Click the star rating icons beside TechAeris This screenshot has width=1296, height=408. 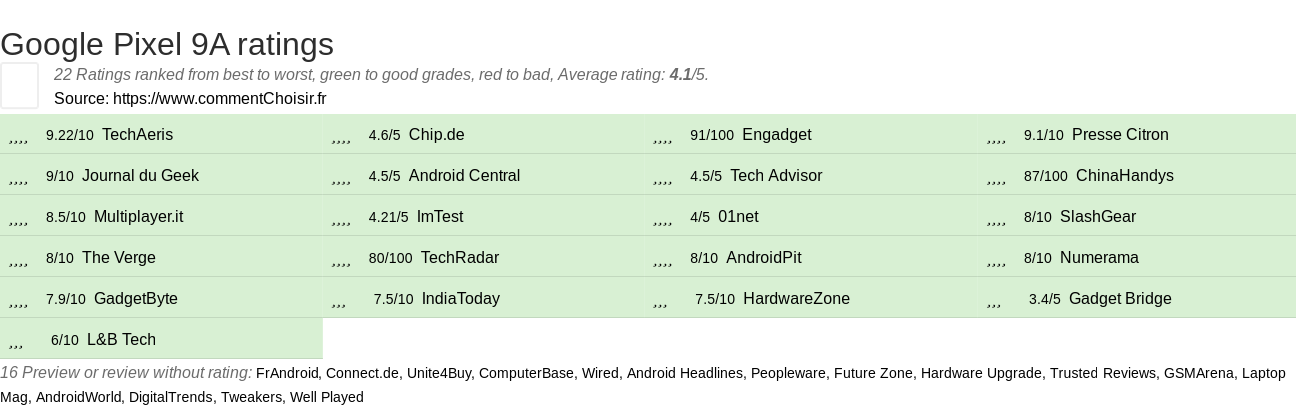pos(18,136)
